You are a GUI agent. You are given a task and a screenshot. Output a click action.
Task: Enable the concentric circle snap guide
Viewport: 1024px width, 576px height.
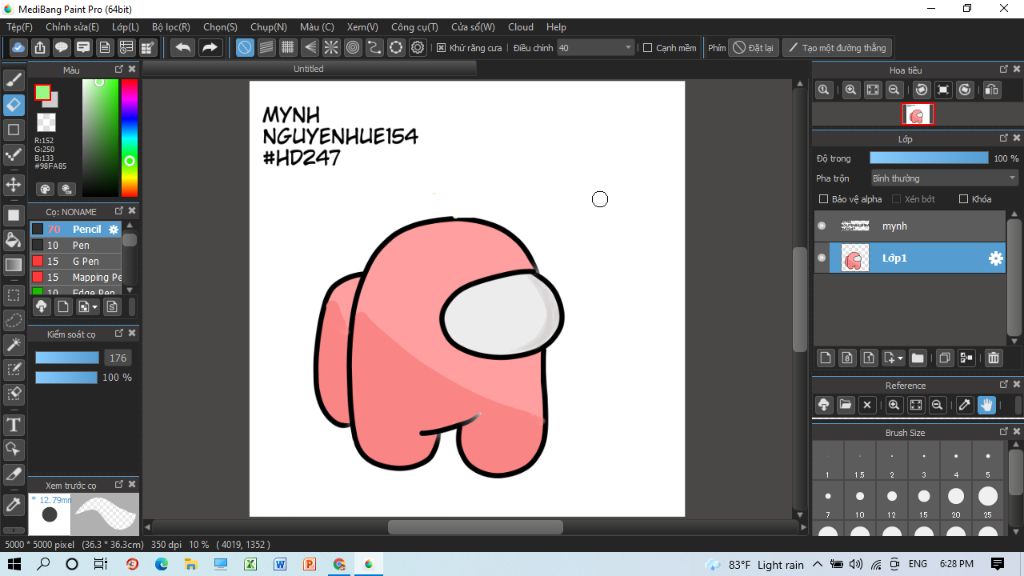coord(353,48)
